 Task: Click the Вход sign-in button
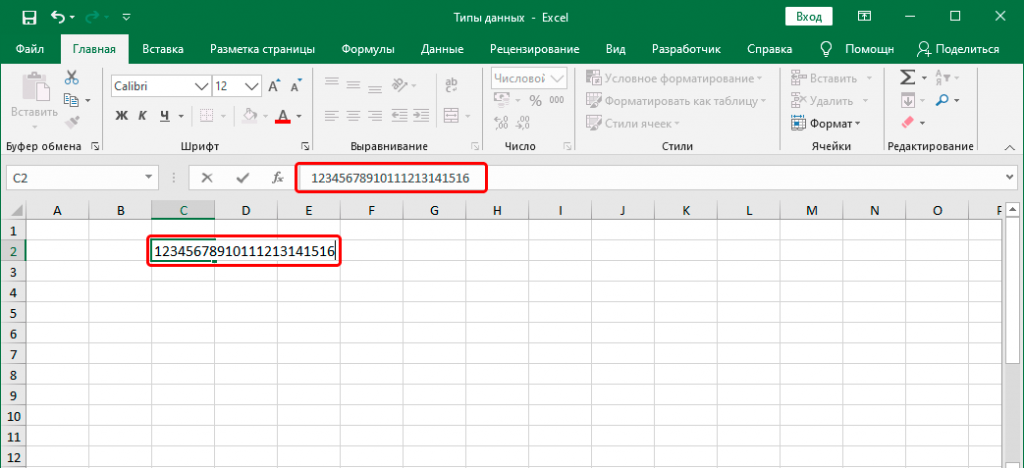coord(810,17)
